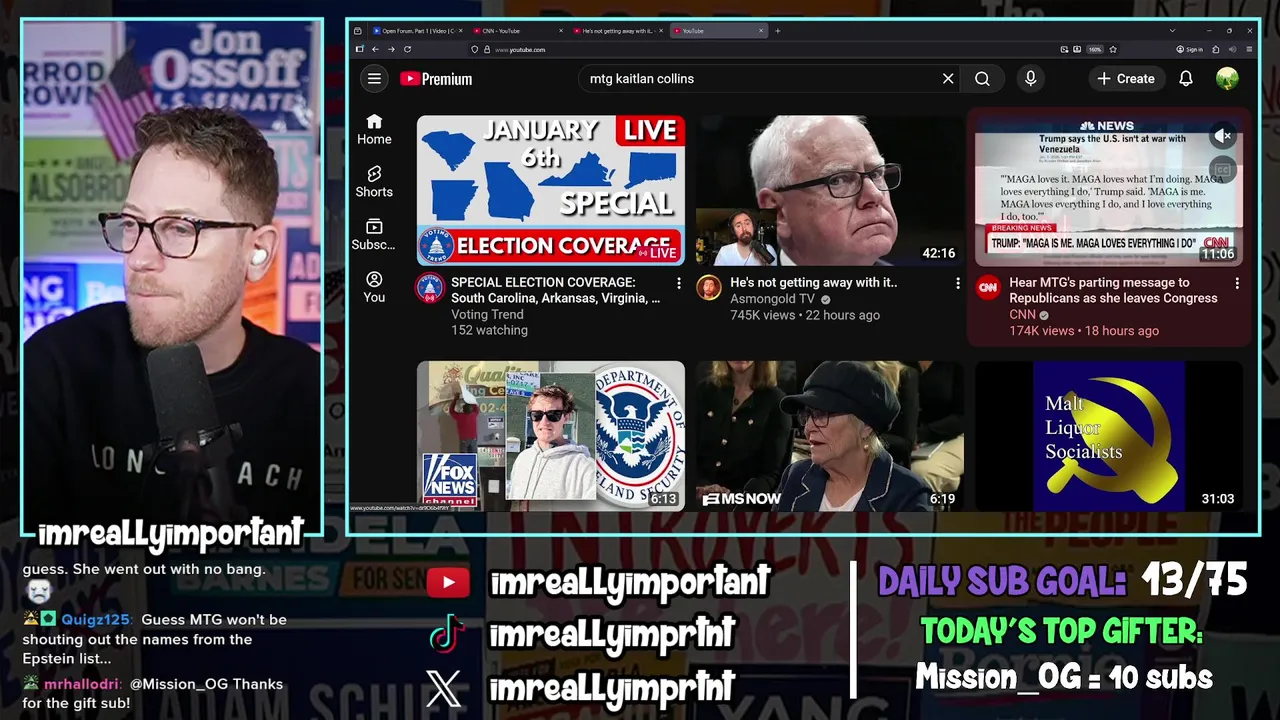
Task: Open more options for CNN MTG video
Action: point(1237,284)
